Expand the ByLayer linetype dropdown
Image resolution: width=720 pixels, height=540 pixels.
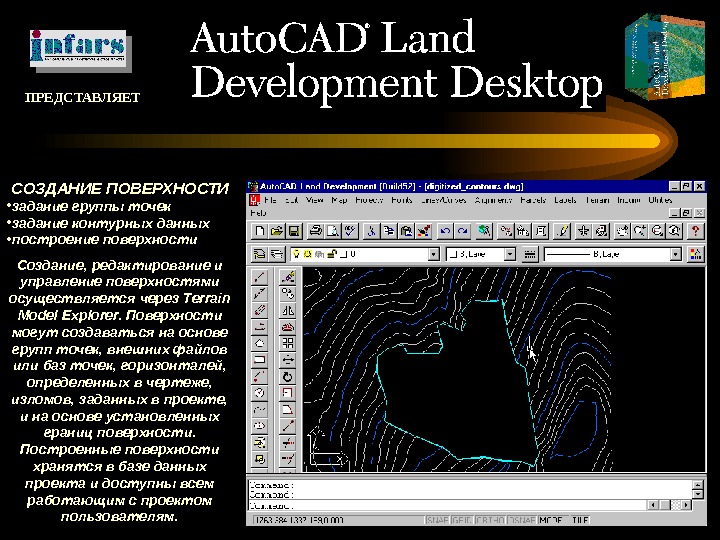point(675,254)
